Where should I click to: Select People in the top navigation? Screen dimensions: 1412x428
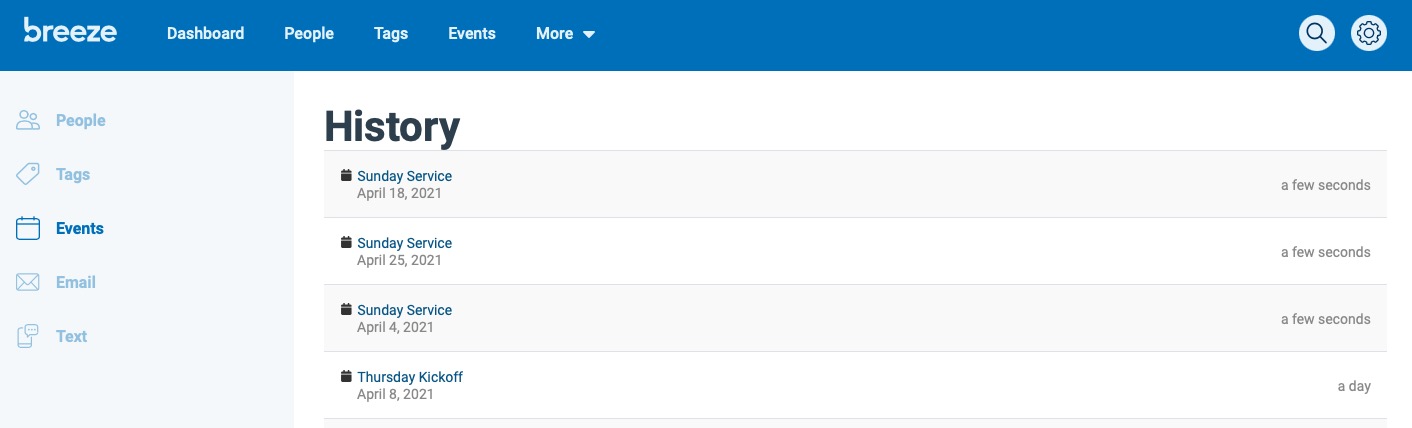click(x=309, y=33)
